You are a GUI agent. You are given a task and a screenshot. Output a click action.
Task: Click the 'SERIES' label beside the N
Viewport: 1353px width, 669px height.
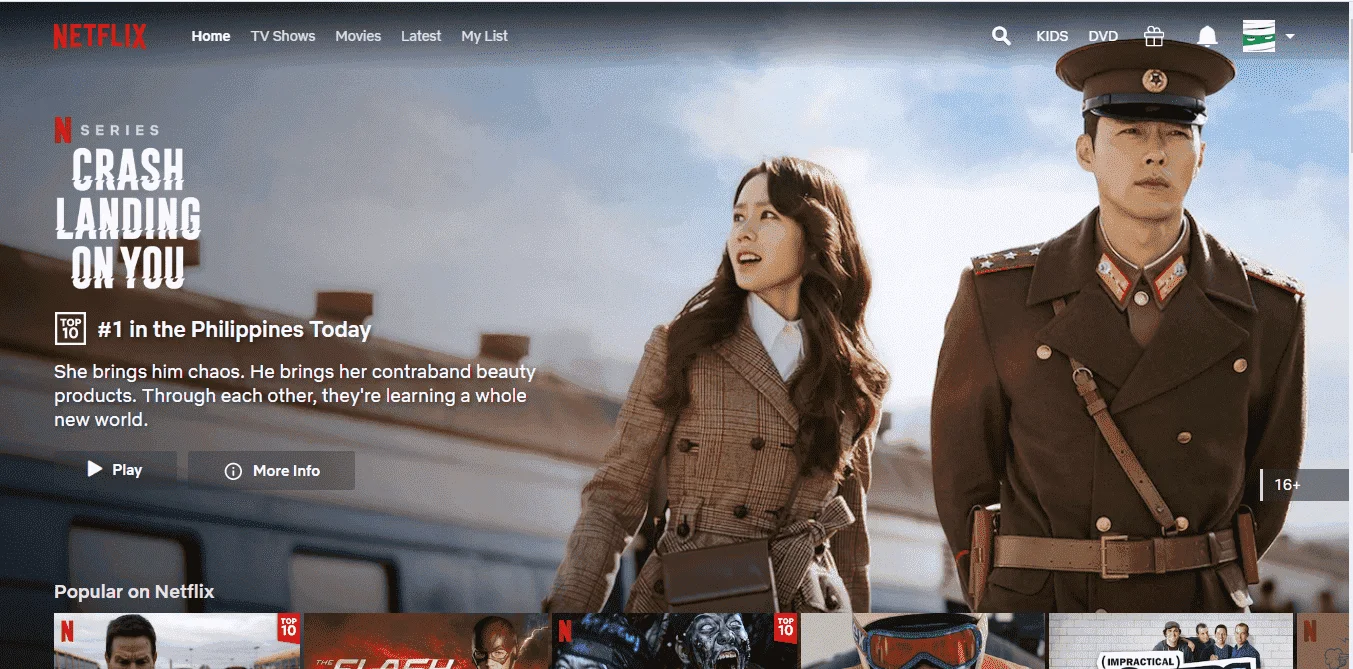pos(120,130)
